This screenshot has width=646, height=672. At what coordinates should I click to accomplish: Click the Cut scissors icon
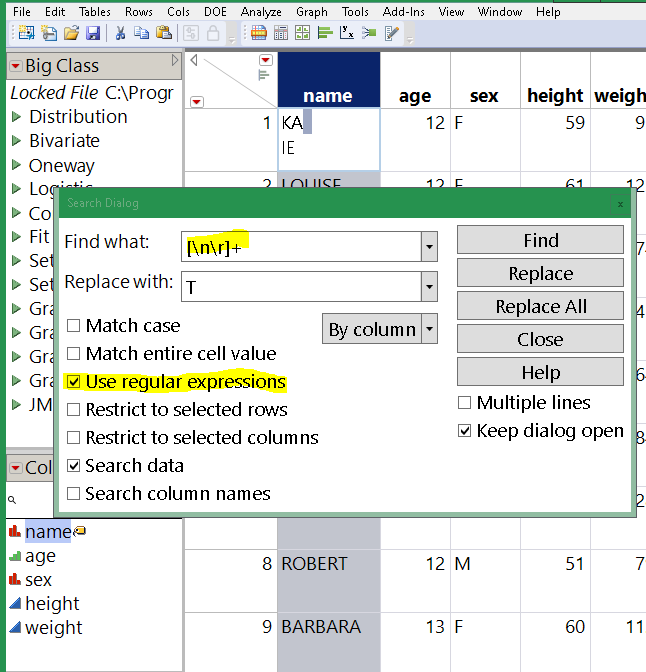tap(120, 33)
